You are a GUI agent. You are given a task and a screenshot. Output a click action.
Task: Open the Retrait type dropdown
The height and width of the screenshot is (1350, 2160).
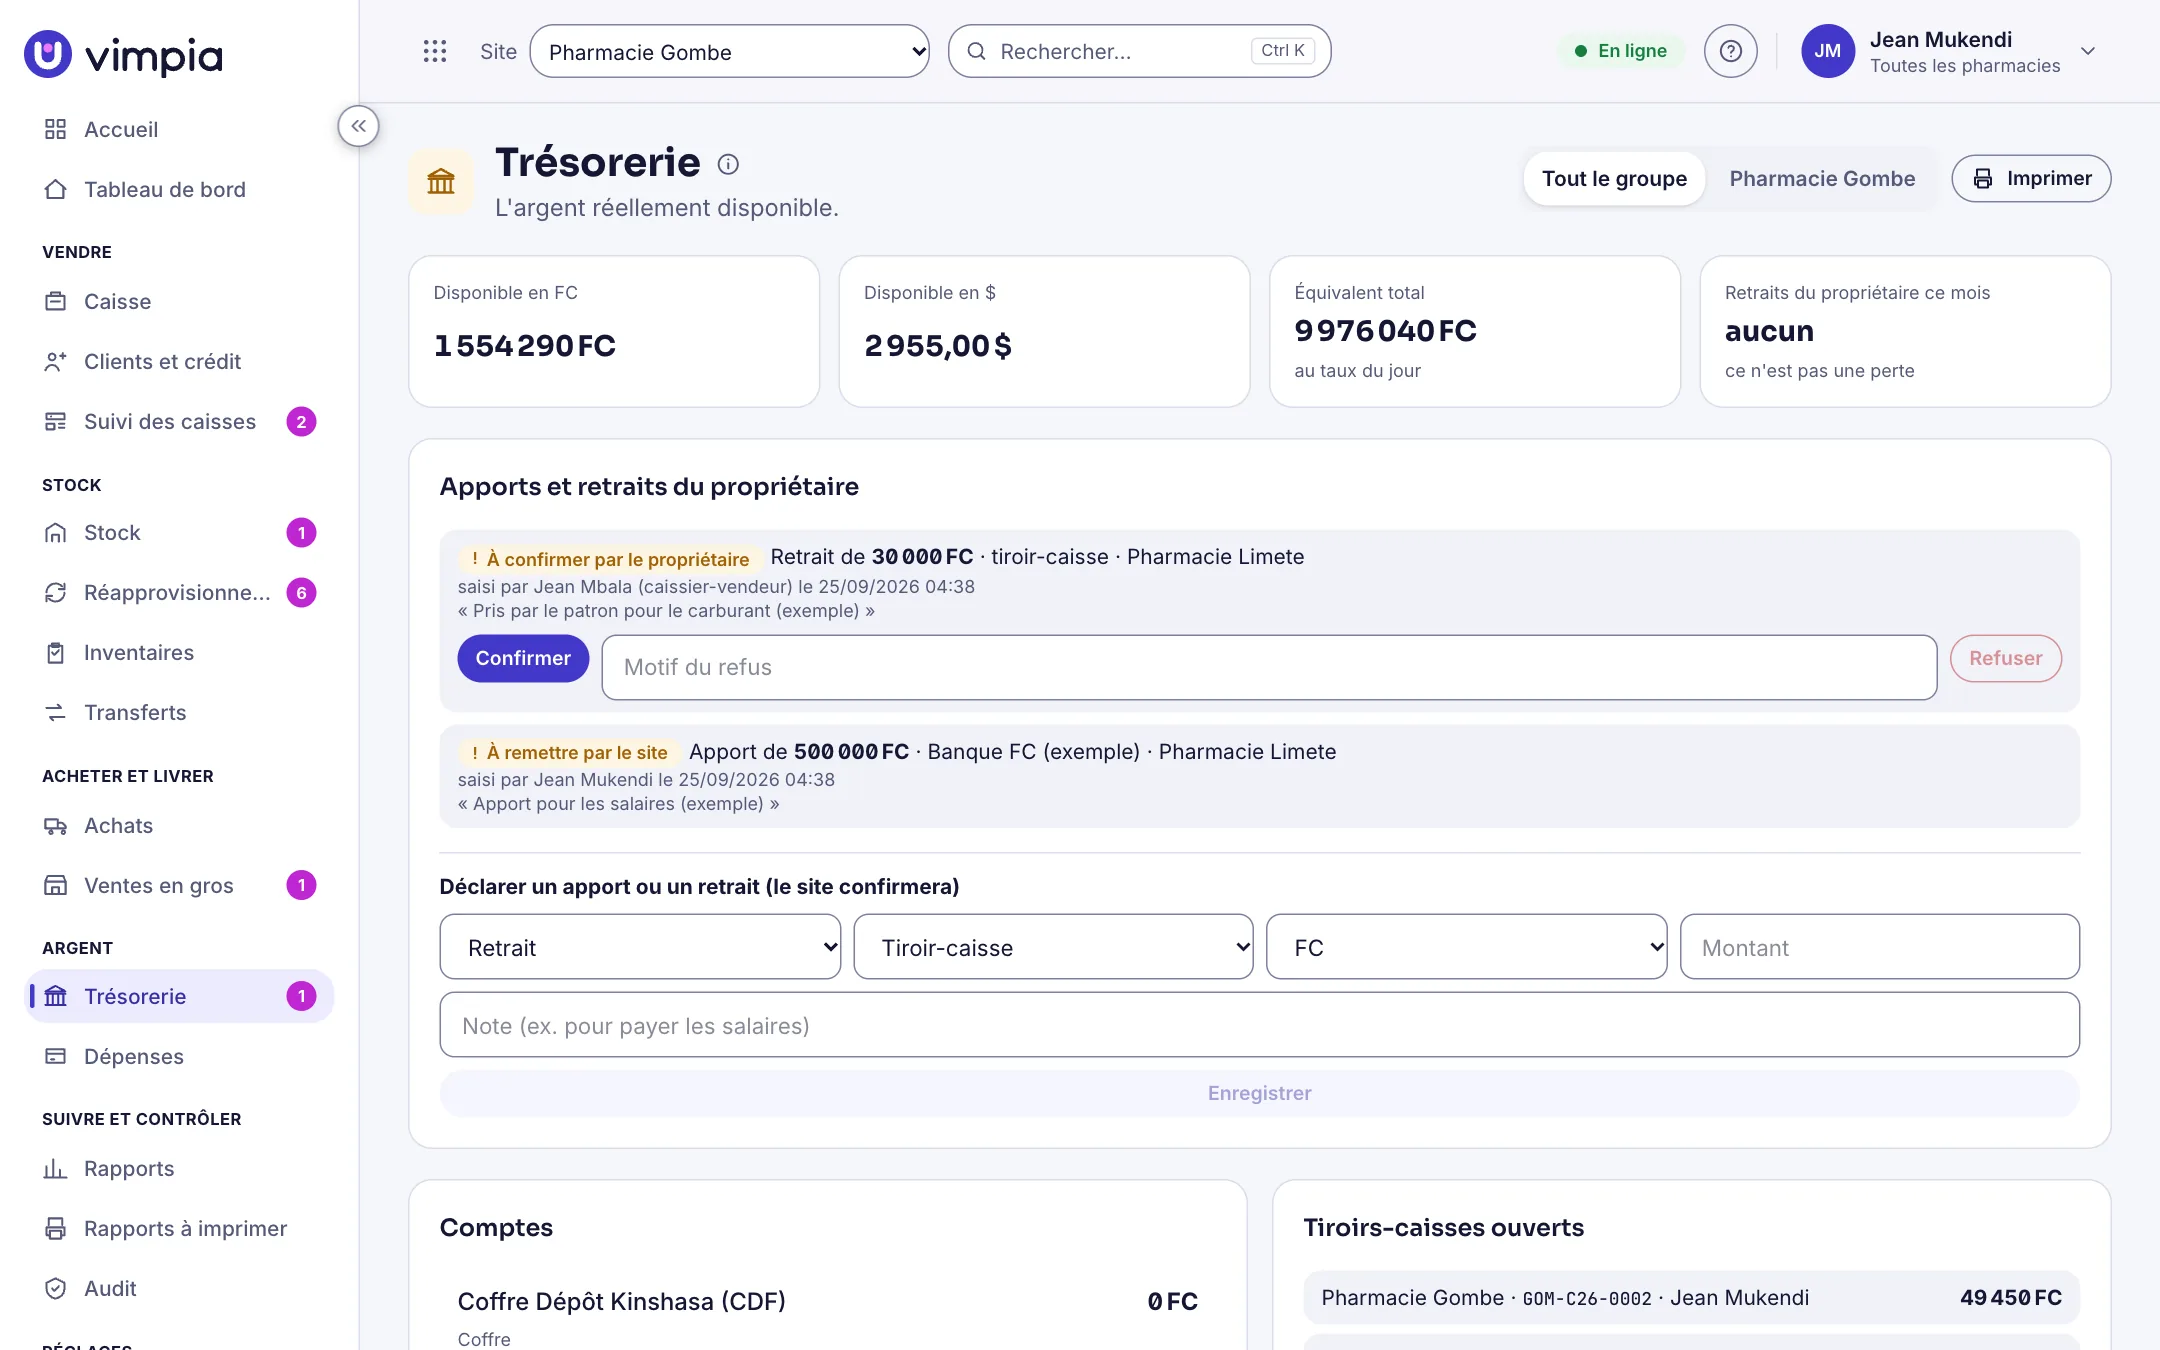640,947
